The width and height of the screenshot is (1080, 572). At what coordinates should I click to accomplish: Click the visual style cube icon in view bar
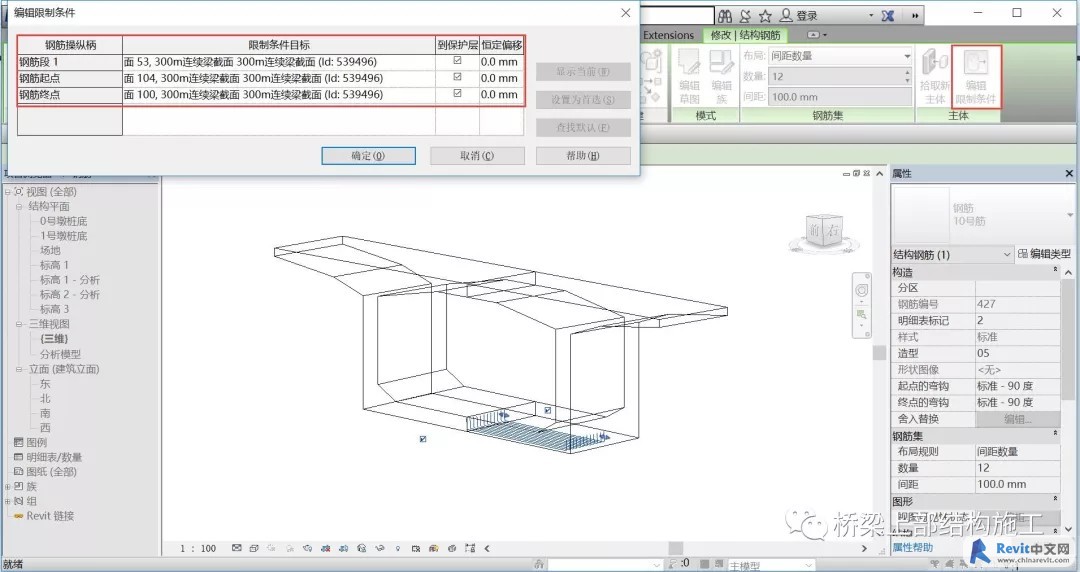coord(253,549)
